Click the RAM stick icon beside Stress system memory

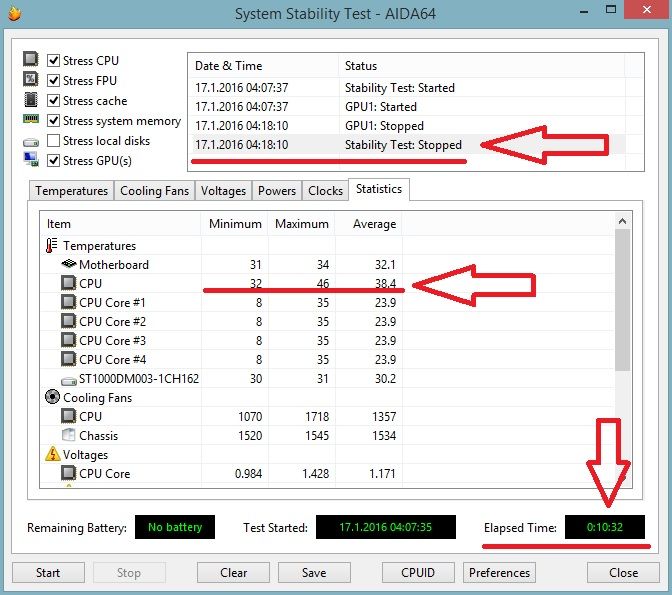pos(31,119)
